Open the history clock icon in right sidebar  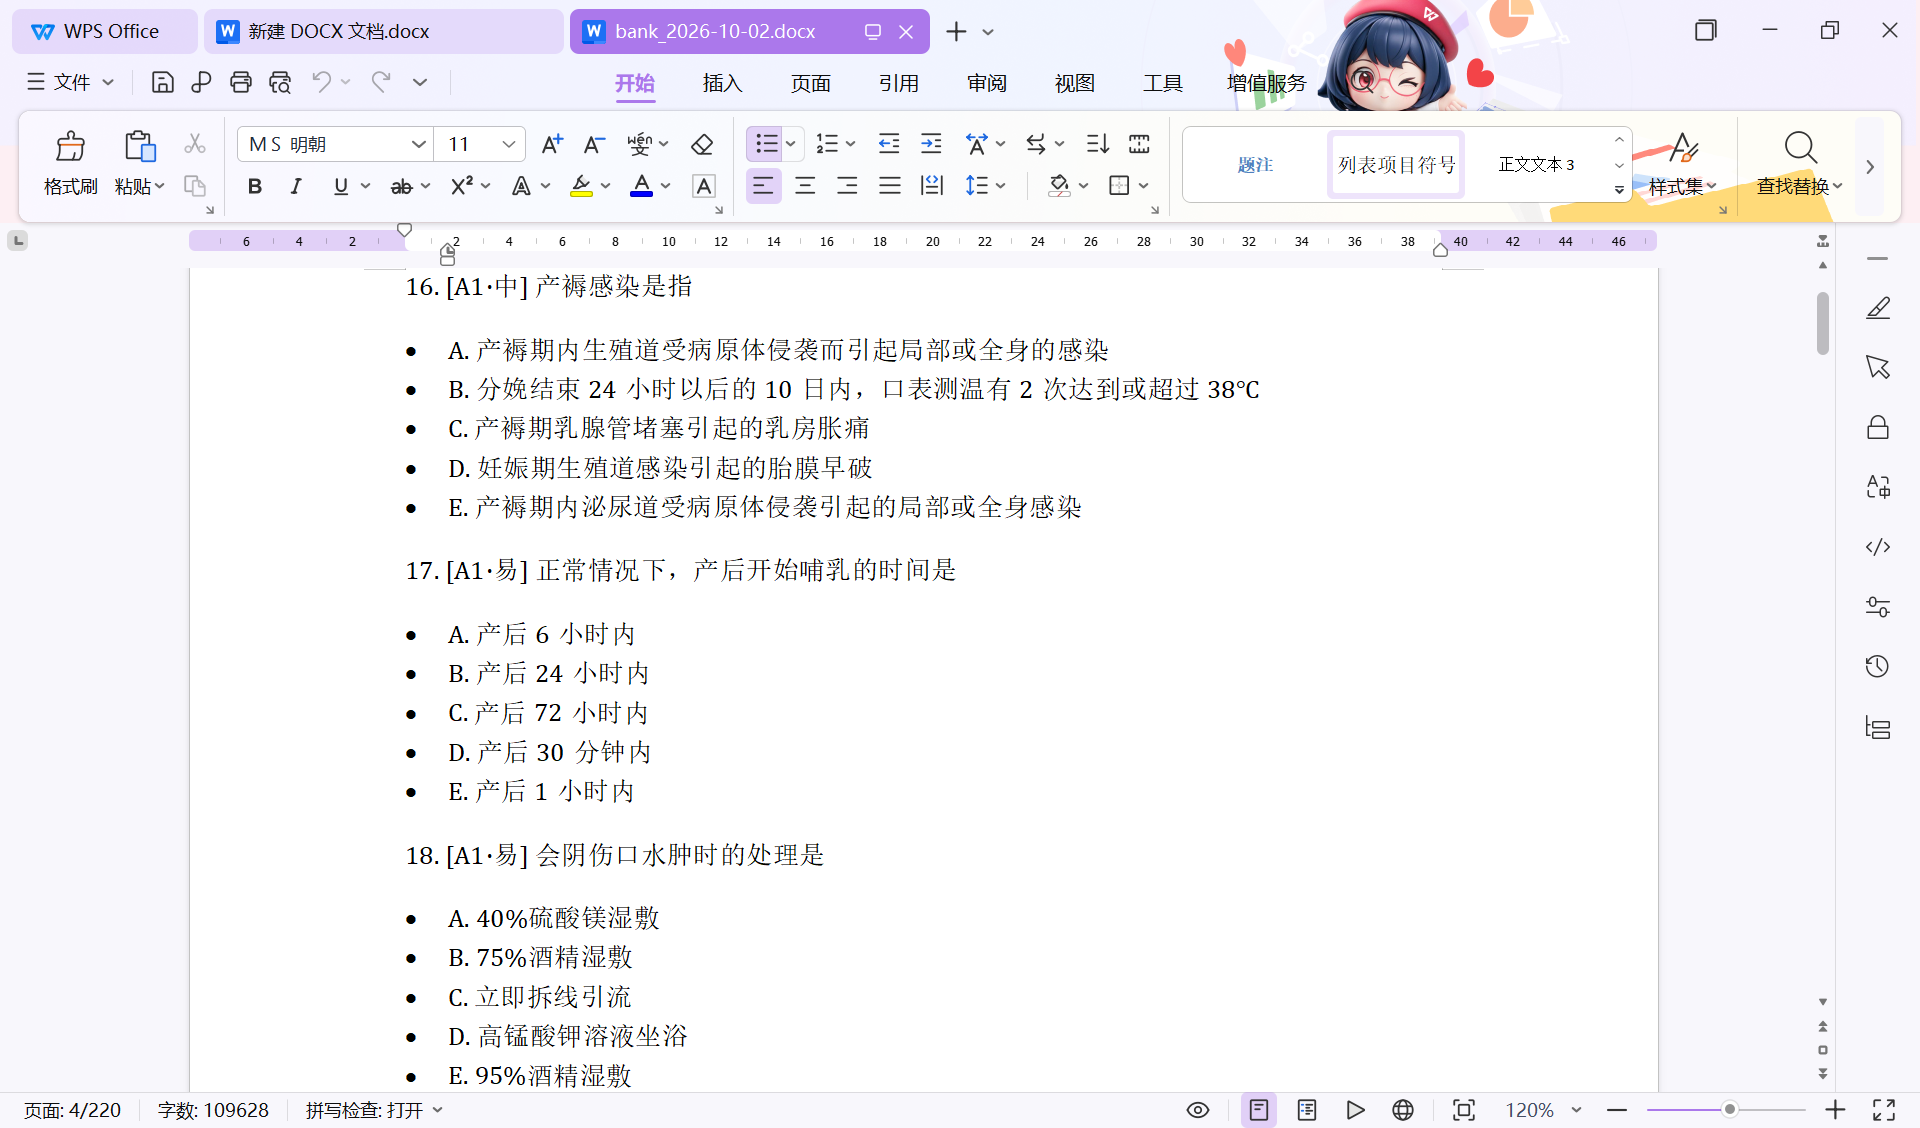(1877, 666)
